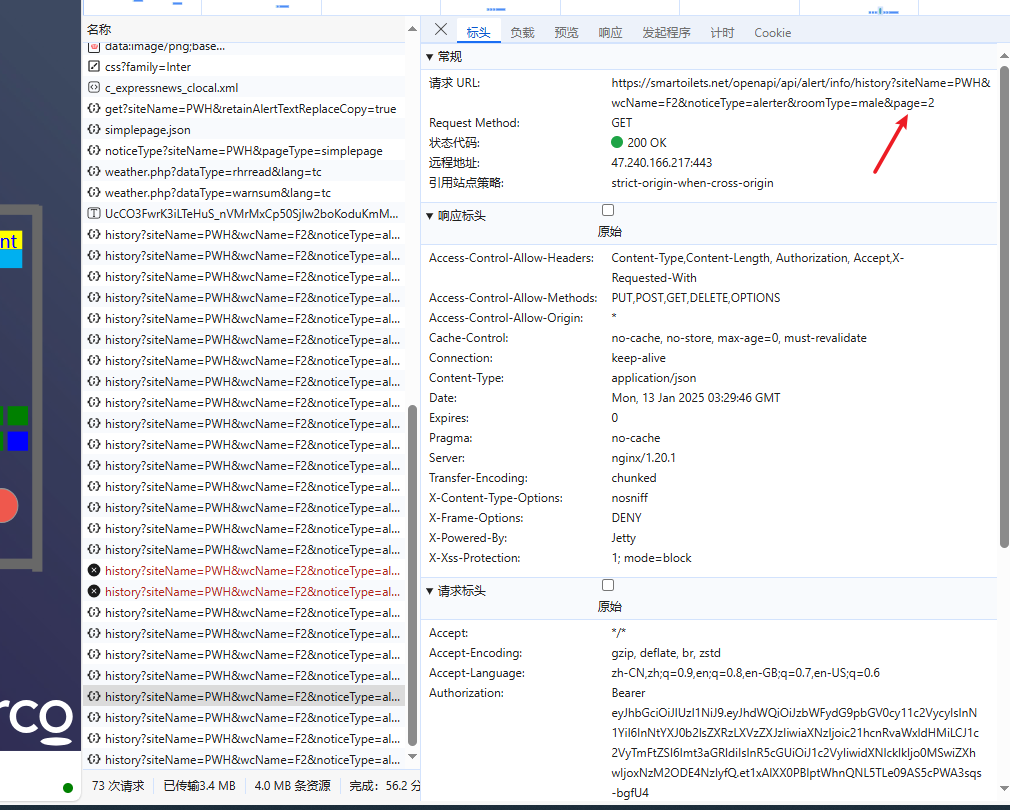Click 73 次请求 in status bar
This screenshot has width=1010, height=810.
pos(119,786)
